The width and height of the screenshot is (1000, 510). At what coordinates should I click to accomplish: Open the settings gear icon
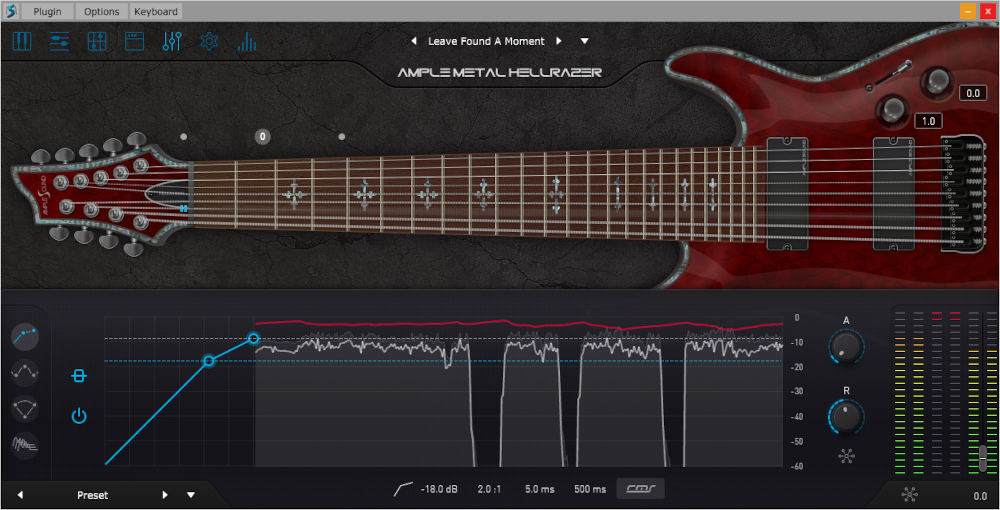coord(209,42)
